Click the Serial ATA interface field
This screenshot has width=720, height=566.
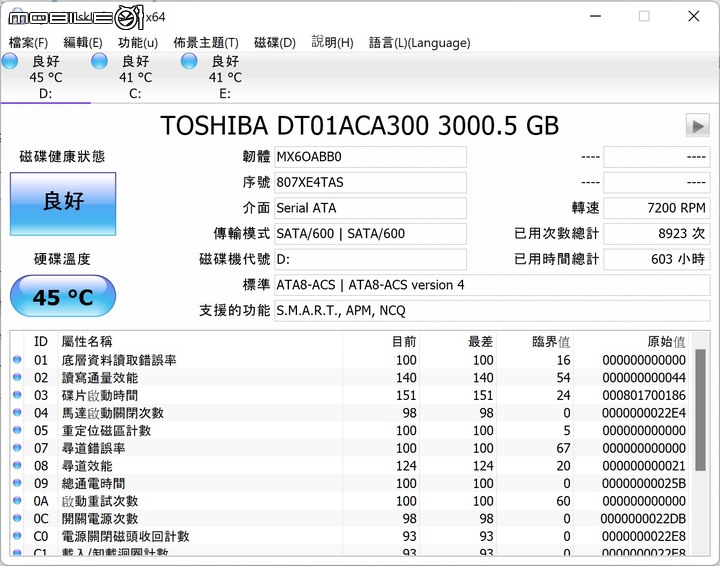click(x=370, y=208)
